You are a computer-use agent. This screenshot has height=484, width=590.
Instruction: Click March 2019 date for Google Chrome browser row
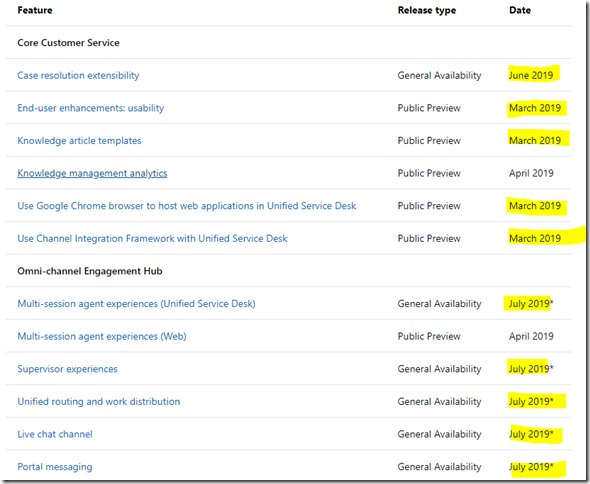535,206
